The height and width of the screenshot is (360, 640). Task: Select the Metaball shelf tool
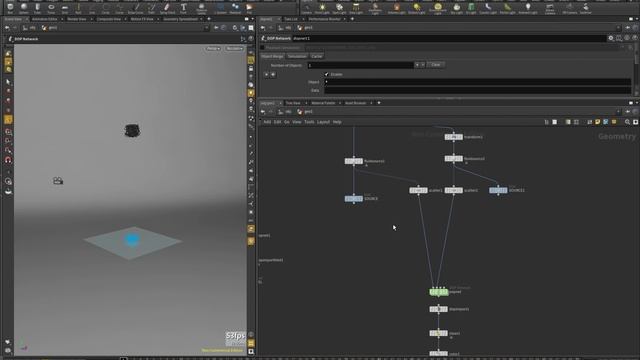click(235, 8)
